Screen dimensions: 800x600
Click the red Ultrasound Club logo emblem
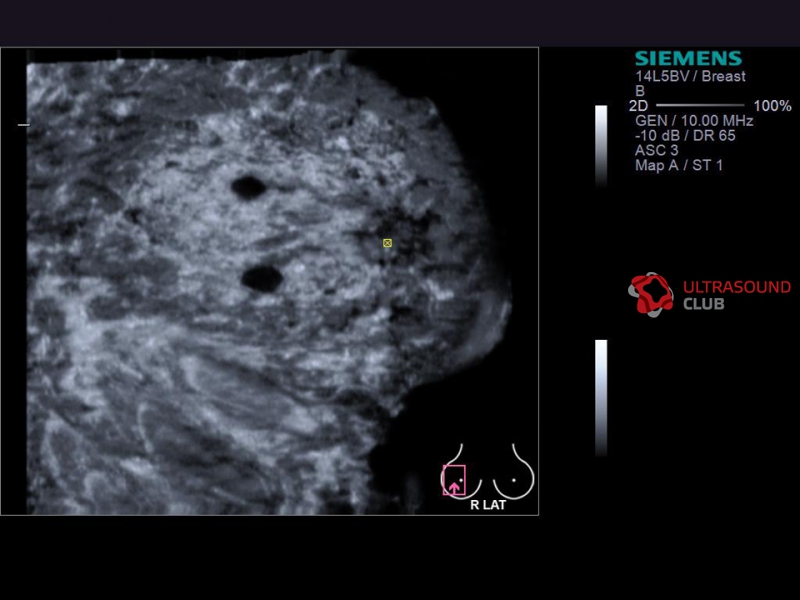(651, 294)
